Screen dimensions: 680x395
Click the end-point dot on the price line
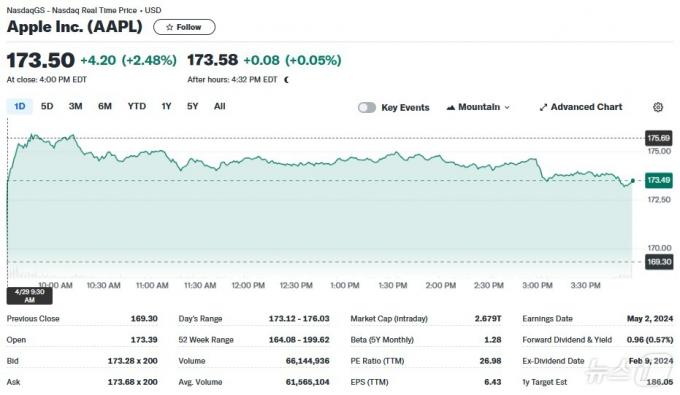(633, 180)
